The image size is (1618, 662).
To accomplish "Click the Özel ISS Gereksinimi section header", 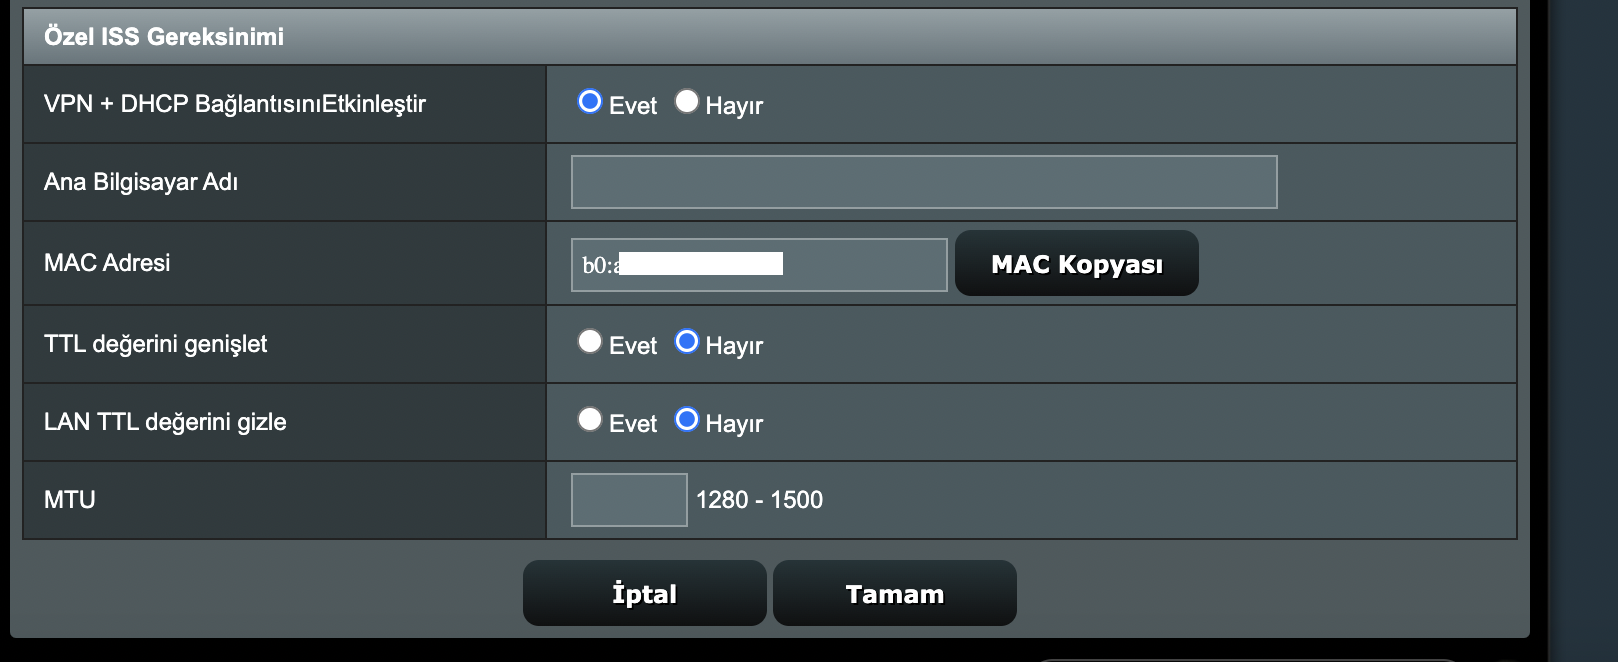I will point(164,37).
